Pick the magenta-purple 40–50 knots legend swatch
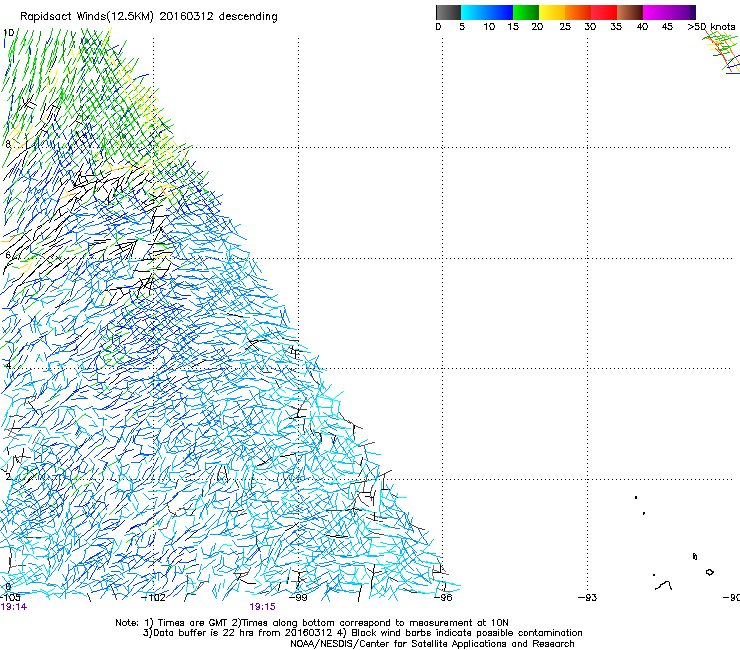The width and height of the screenshot is (740, 650). click(669, 12)
